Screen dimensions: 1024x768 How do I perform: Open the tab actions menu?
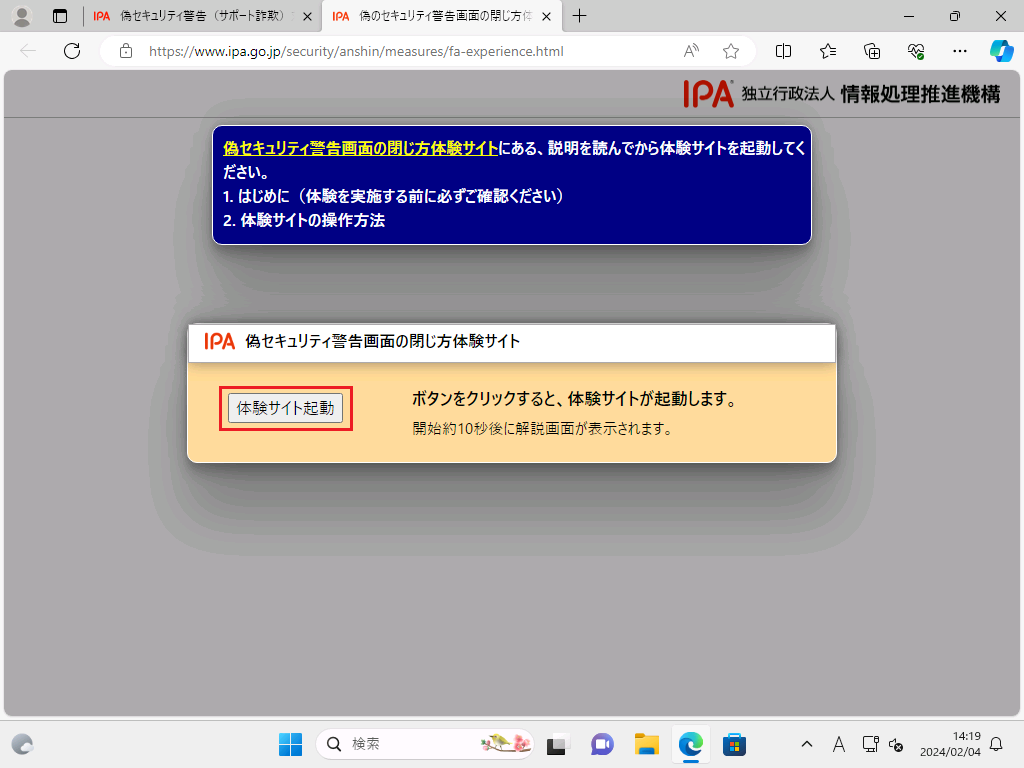pos(60,16)
